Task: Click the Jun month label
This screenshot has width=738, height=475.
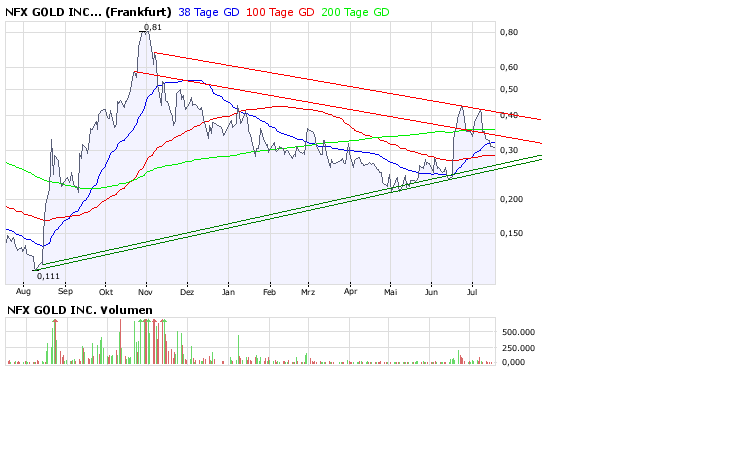Action: coord(431,292)
